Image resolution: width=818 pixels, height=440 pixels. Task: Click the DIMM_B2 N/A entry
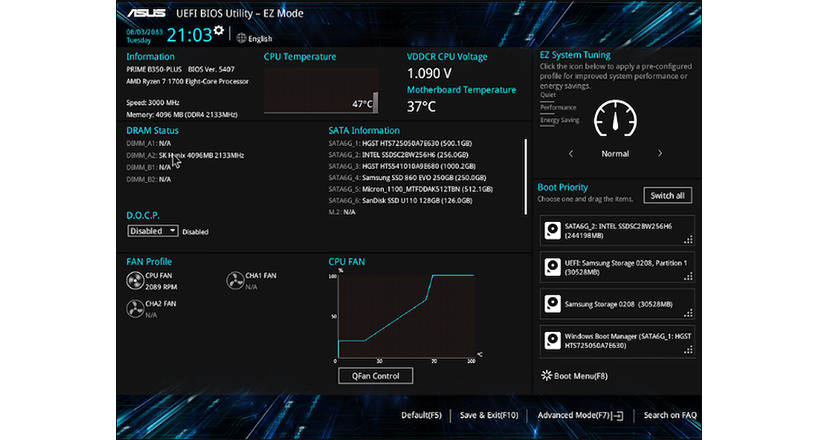click(x=149, y=179)
